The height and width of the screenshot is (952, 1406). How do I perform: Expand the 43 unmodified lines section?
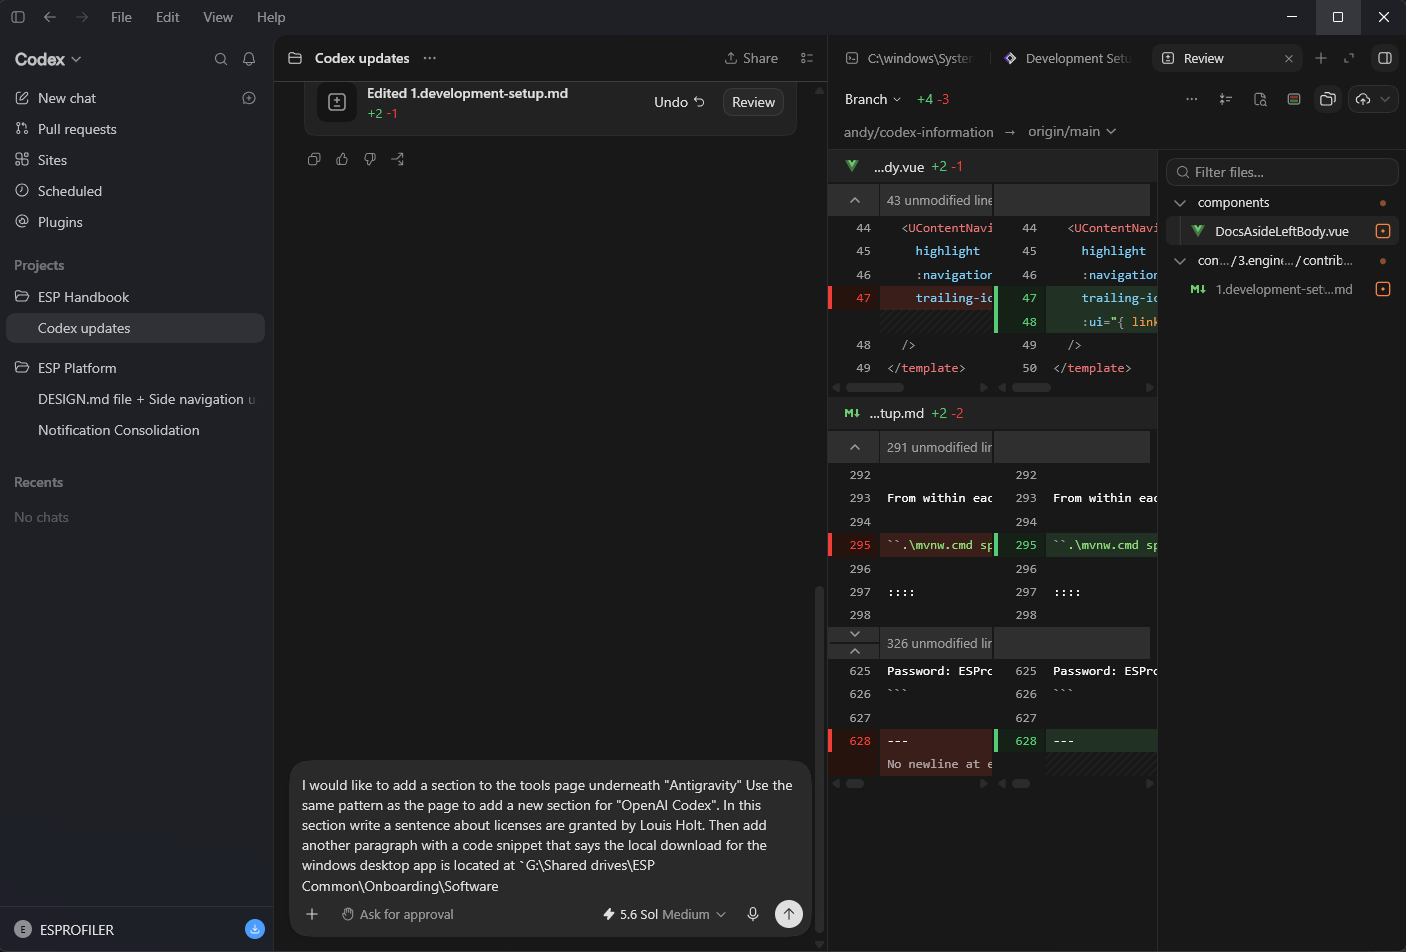855,200
